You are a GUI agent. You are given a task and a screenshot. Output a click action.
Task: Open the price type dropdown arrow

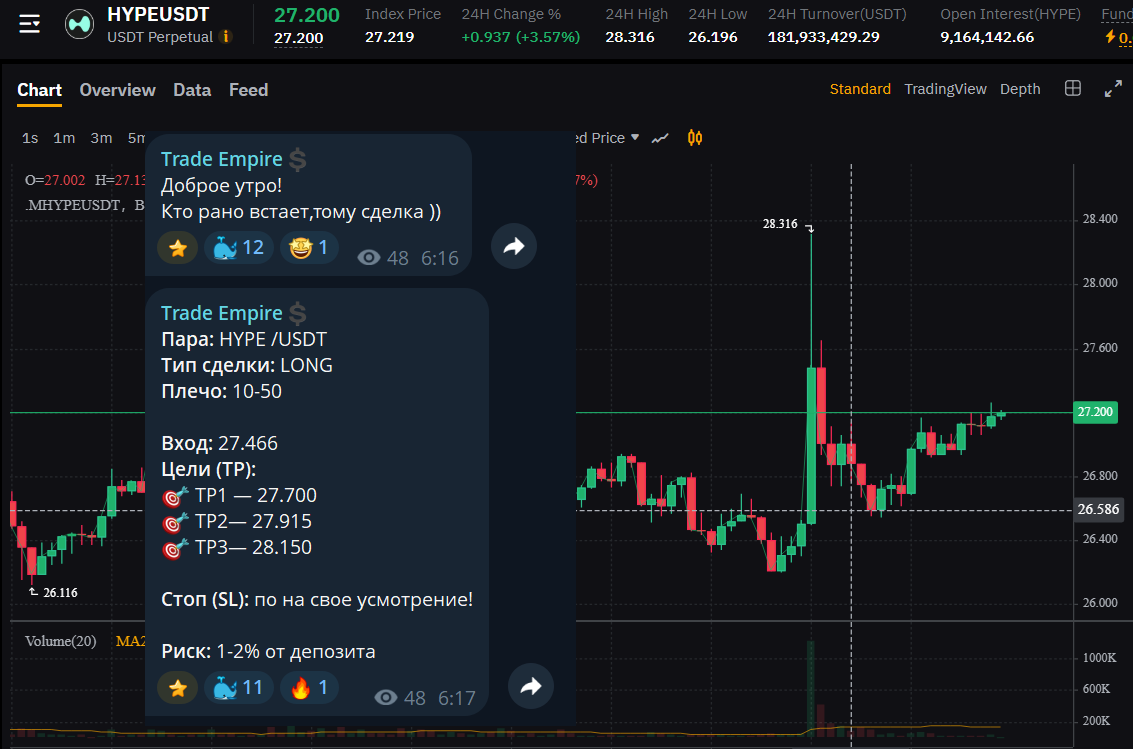tap(634, 138)
